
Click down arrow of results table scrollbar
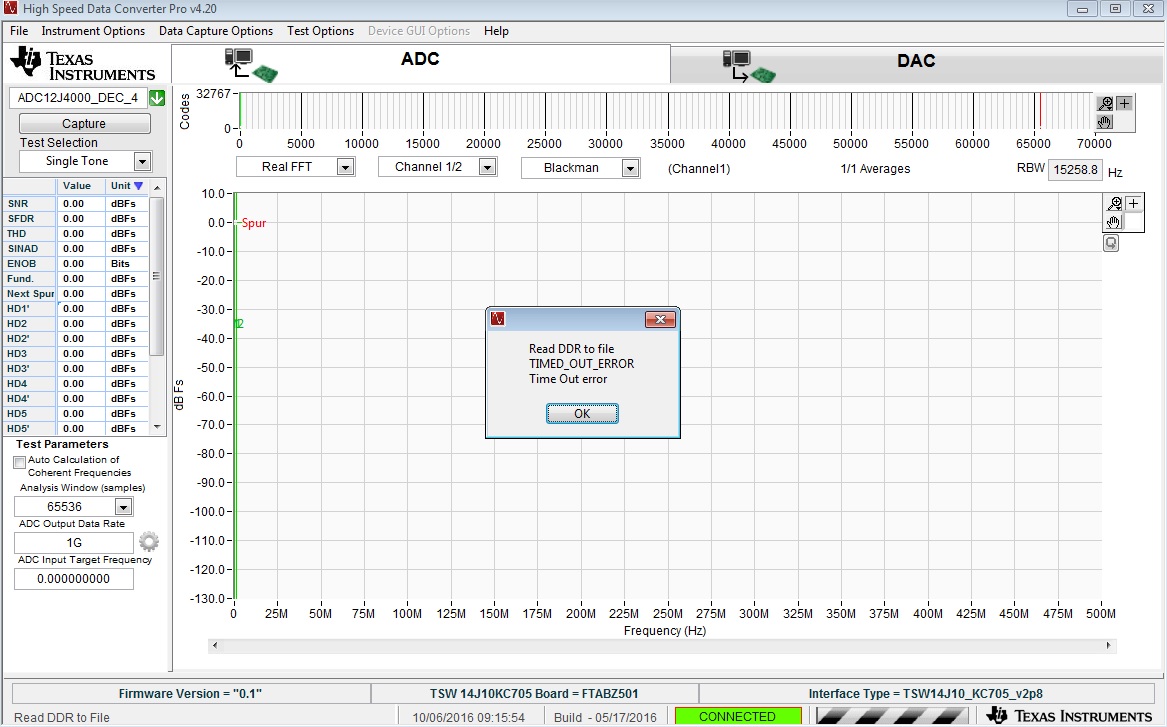156,427
